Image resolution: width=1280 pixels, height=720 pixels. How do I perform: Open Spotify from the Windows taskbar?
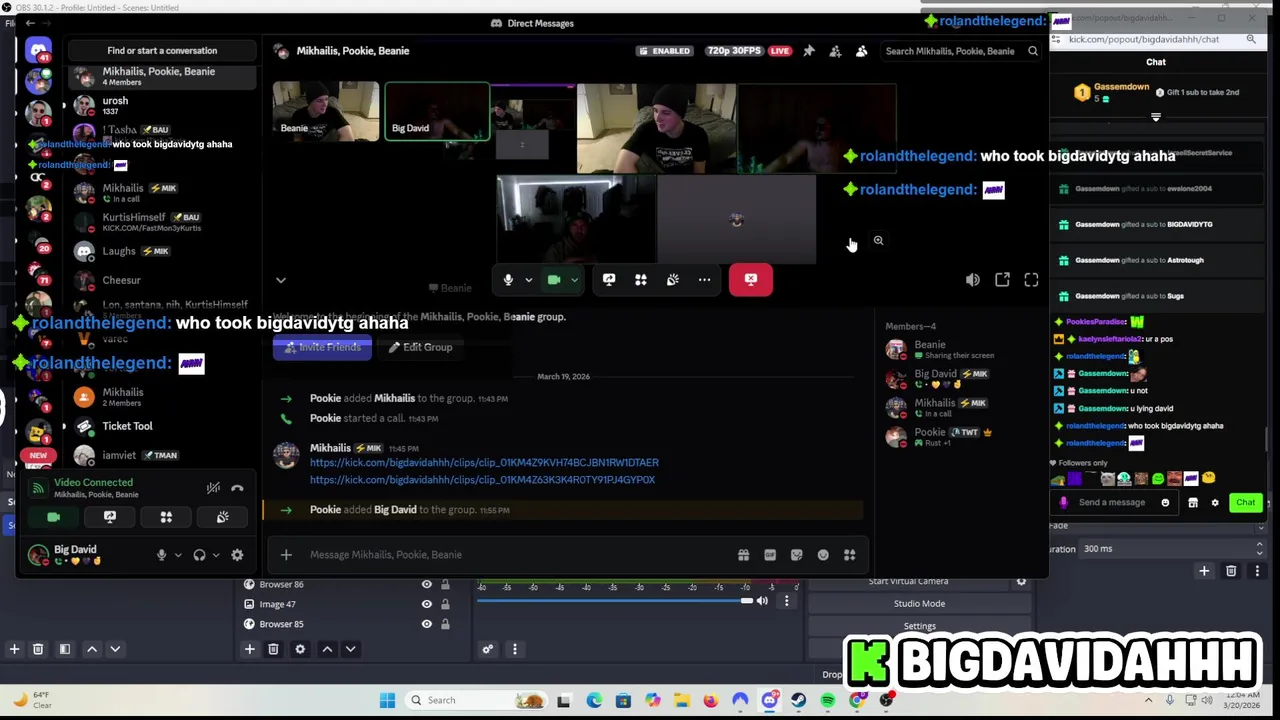coord(828,700)
